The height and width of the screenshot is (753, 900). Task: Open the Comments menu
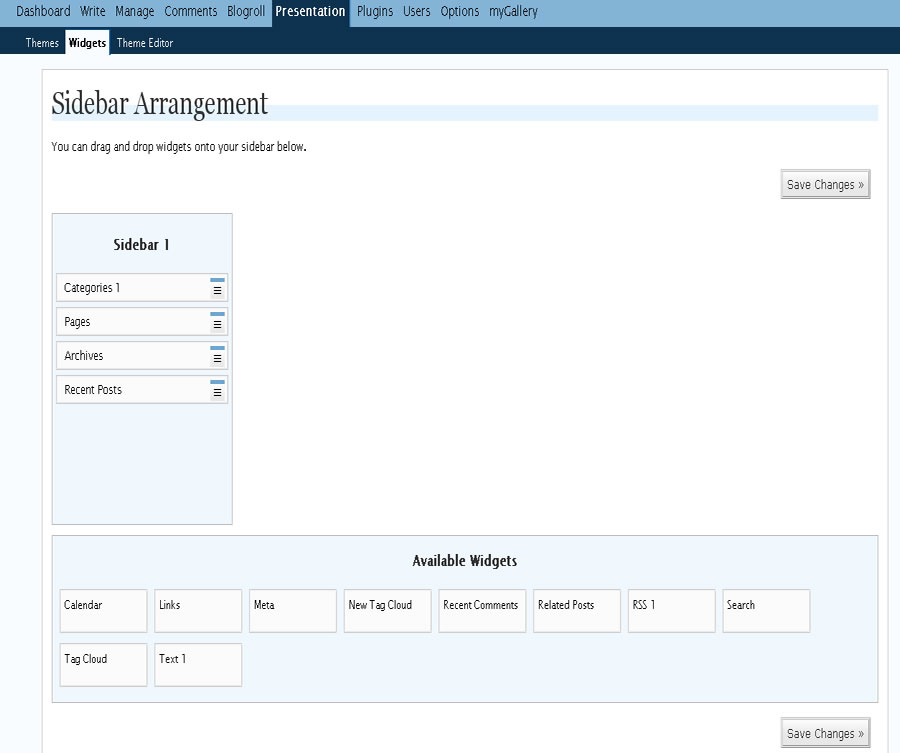(x=191, y=11)
